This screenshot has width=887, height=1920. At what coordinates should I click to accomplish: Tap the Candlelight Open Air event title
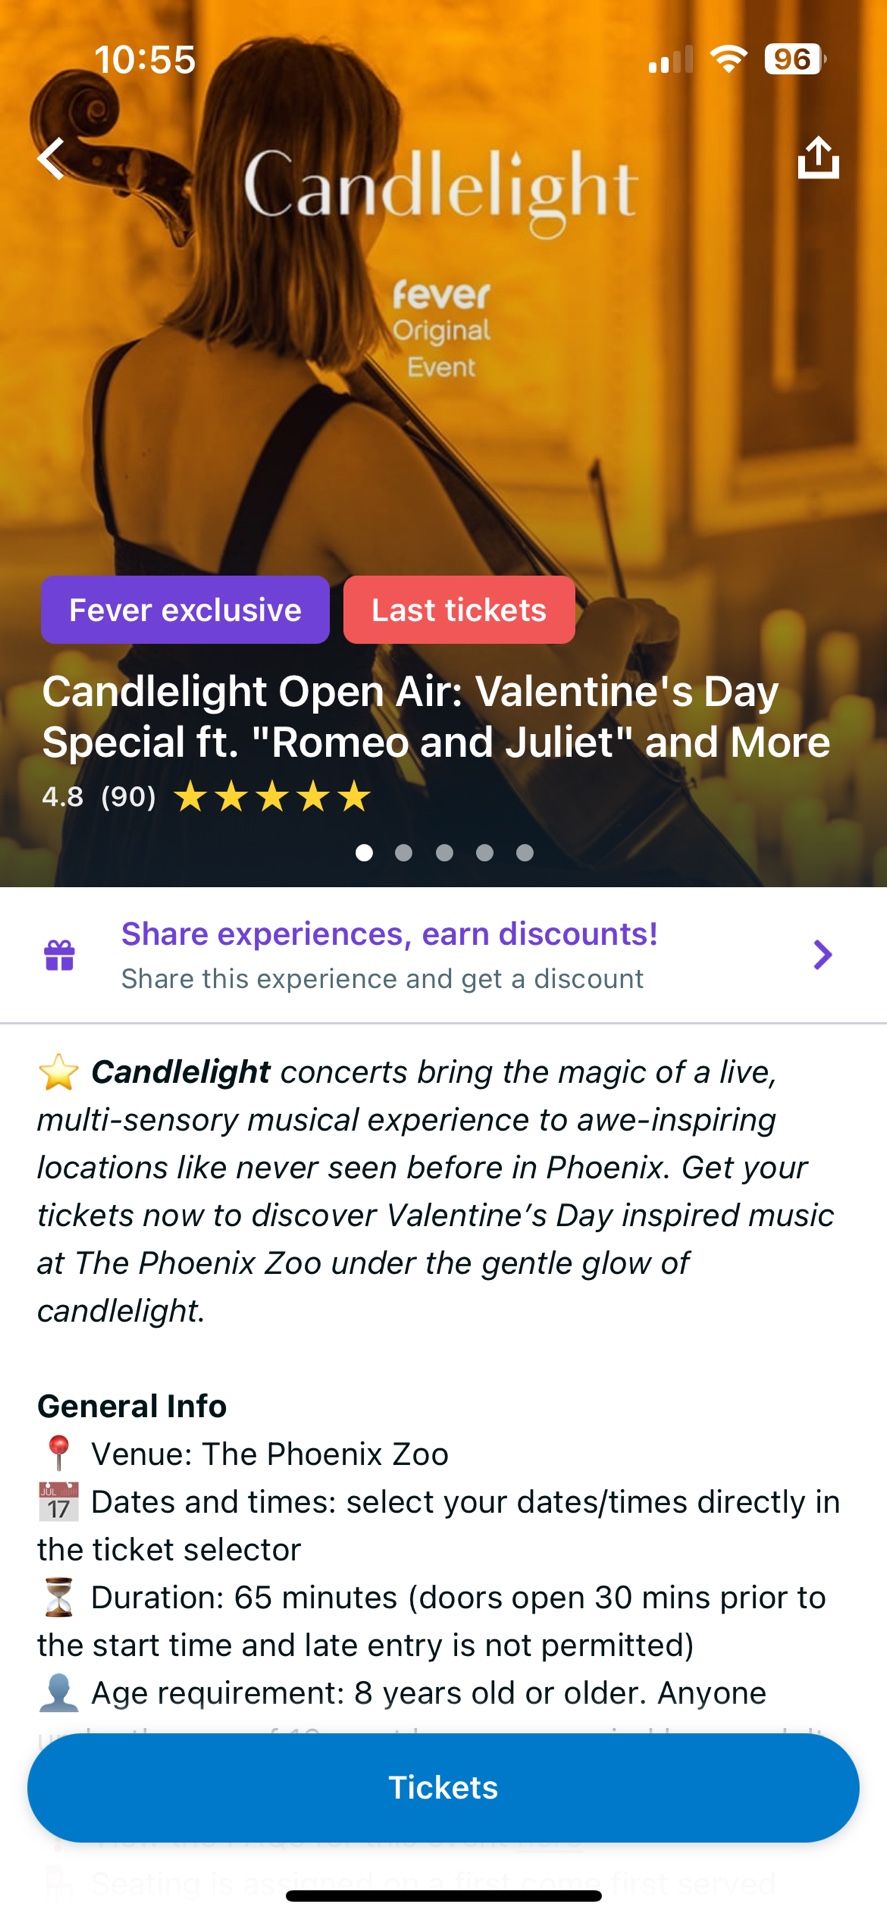pyautogui.click(x=436, y=716)
